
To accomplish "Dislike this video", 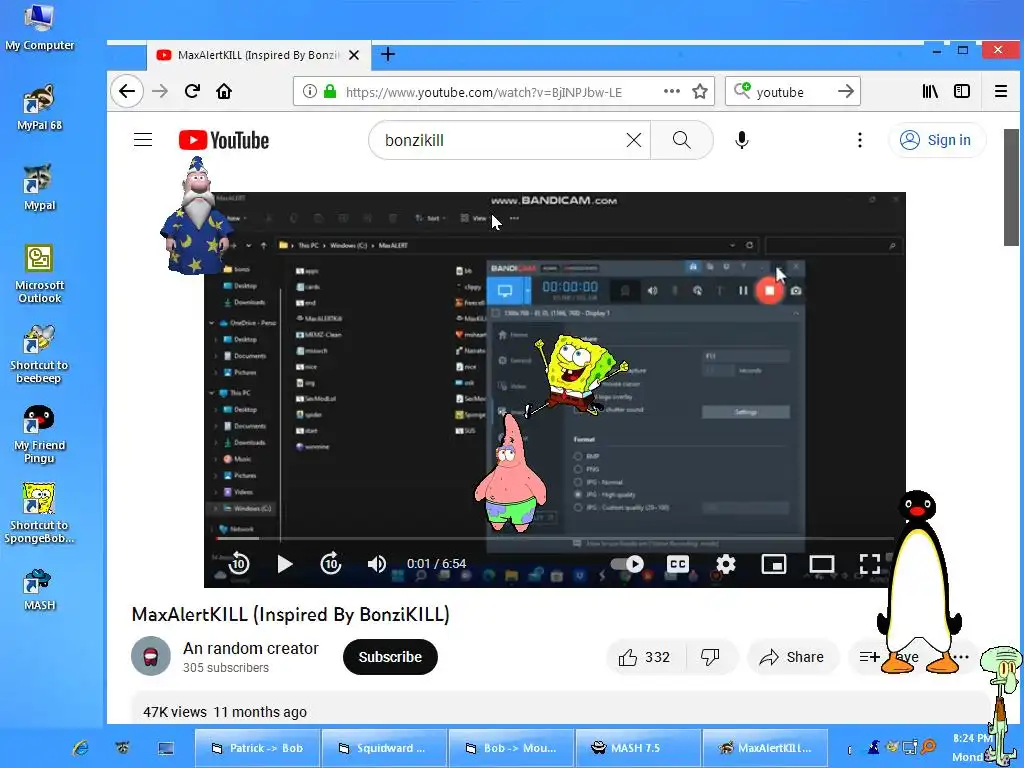I will [711, 657].
